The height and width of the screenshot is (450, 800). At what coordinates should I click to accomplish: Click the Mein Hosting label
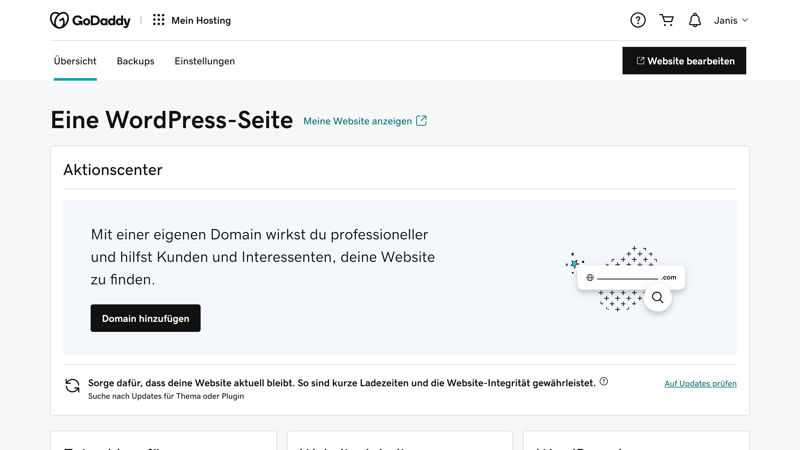tap(201, 20)
